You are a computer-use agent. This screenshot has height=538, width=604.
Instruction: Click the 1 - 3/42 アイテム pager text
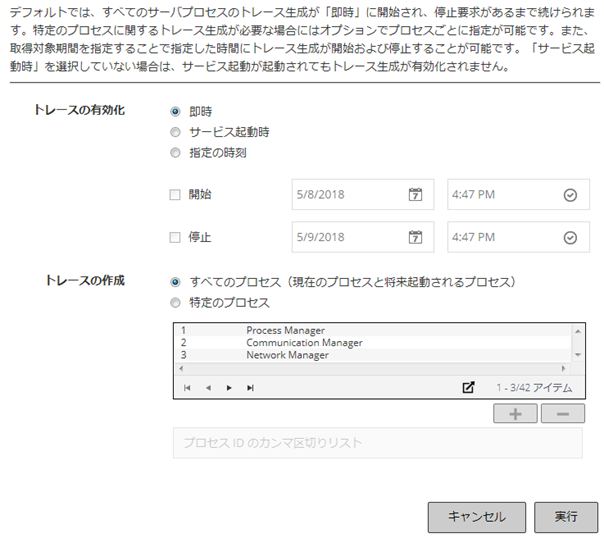[534, 388]
